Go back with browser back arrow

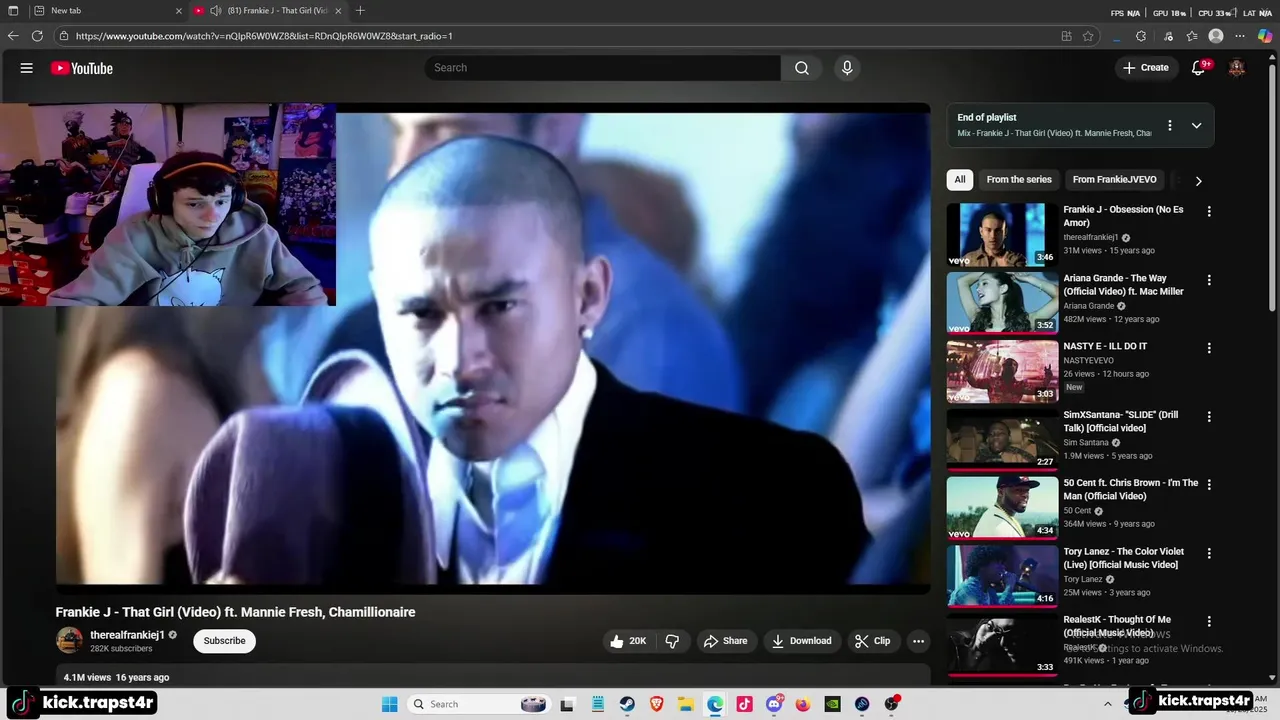13,36
